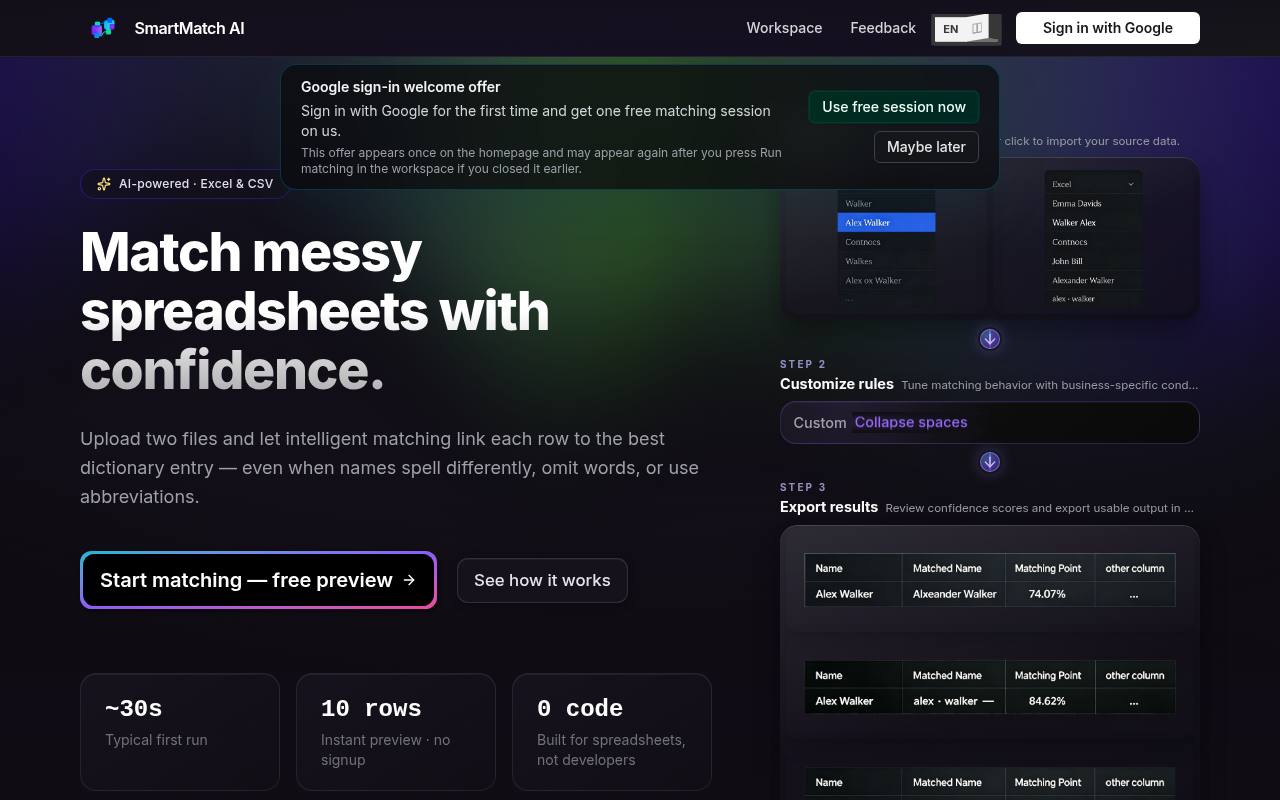Click the Custom rules input field
This screenshot has width=1280, height=800.
pos(990,422)
